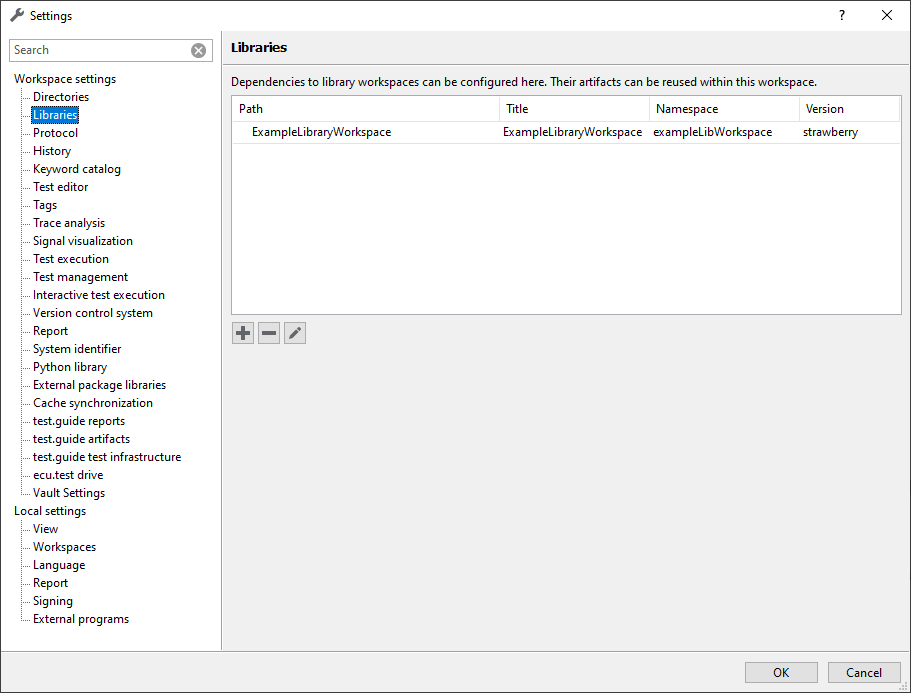Discard changes with the Cancel button
This screenshot has height=693, width=911.
click(864, 673)
